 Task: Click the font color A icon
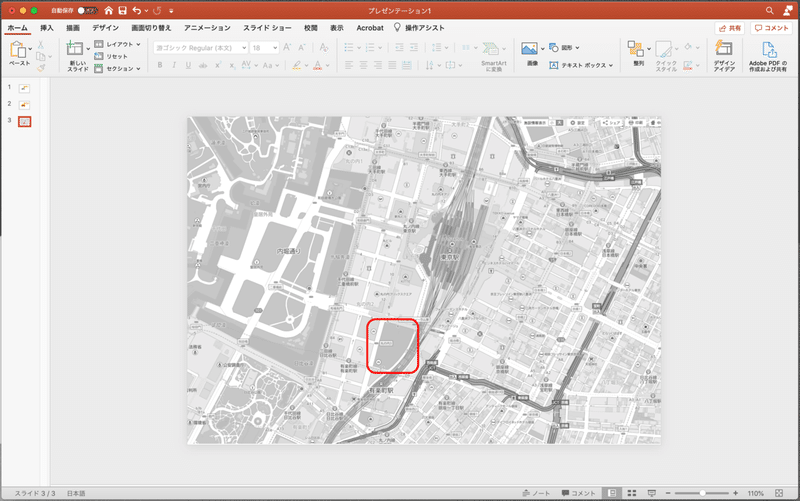318,65
